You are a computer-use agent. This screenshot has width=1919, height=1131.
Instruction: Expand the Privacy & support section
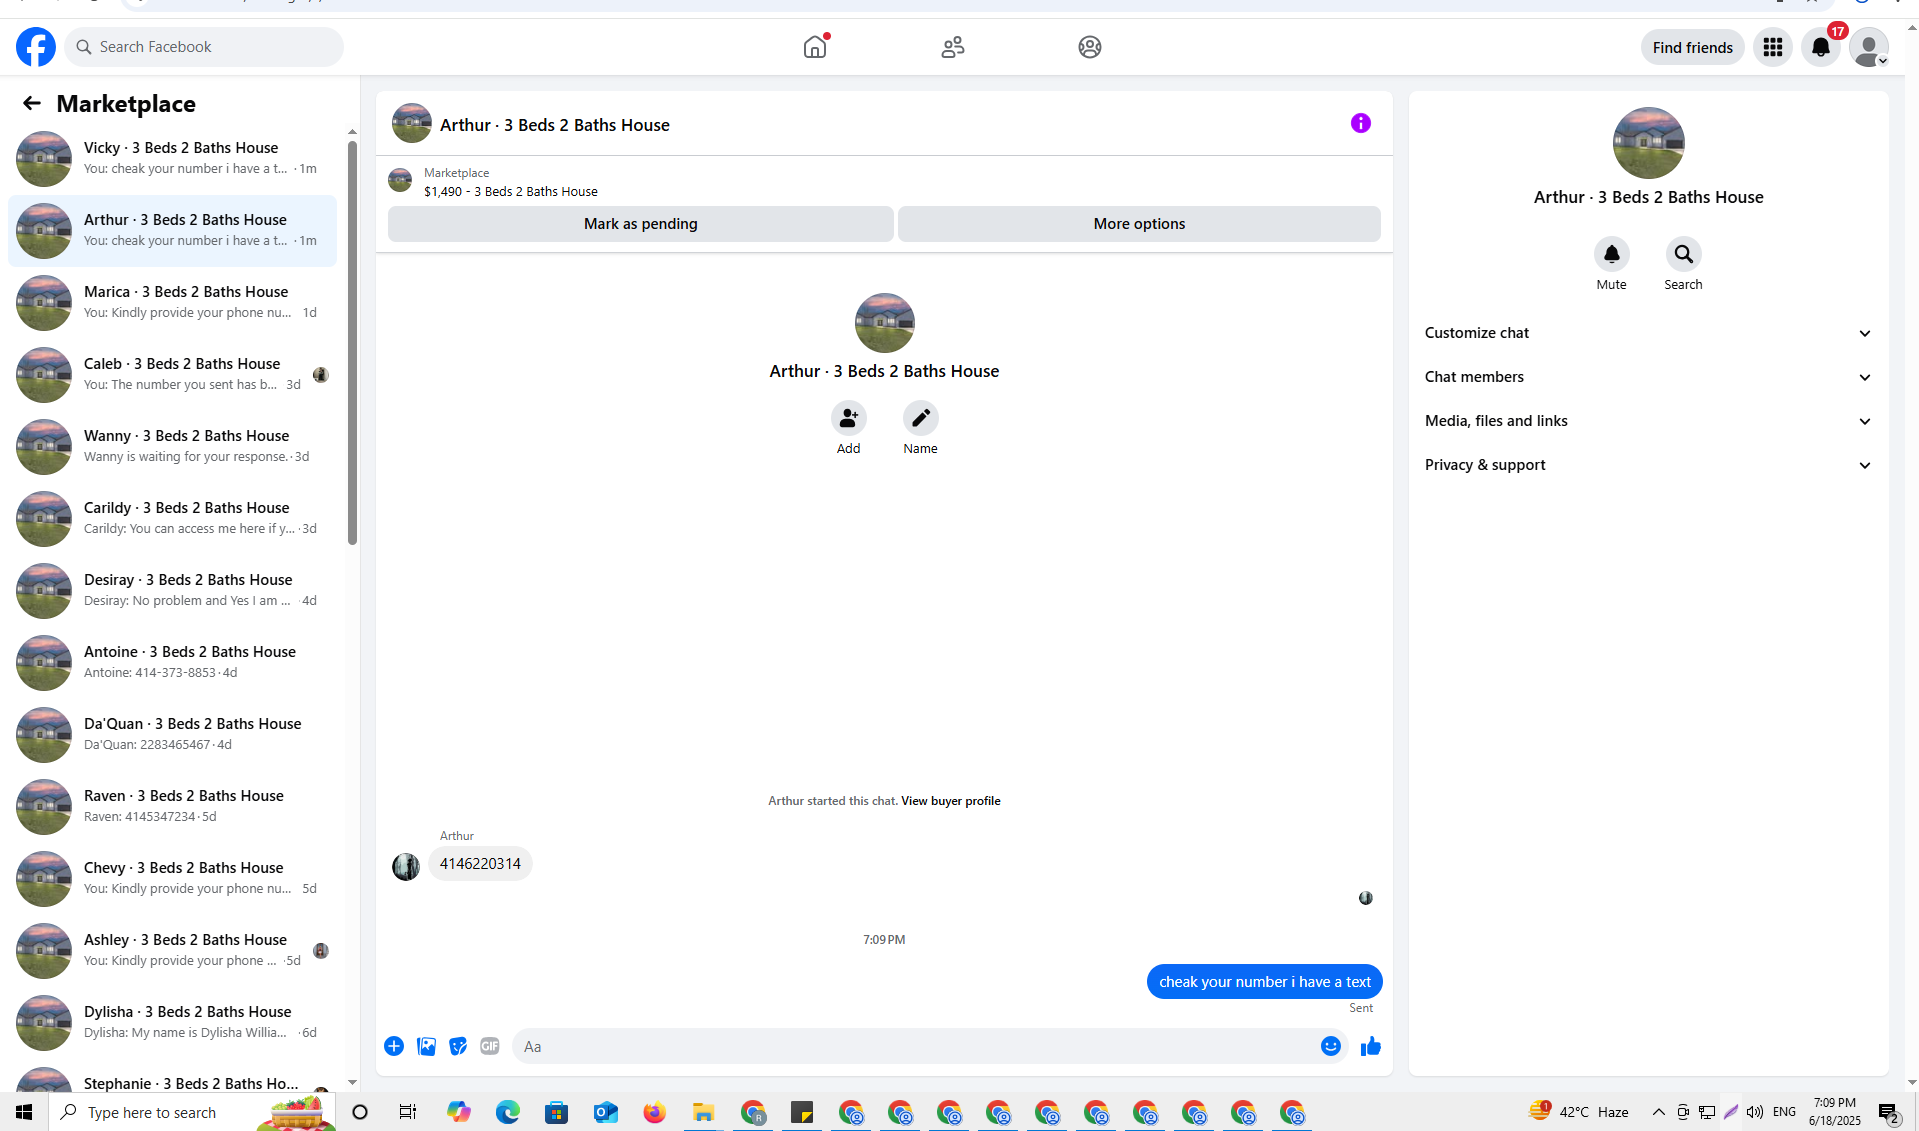click(x=1648, y=465)
